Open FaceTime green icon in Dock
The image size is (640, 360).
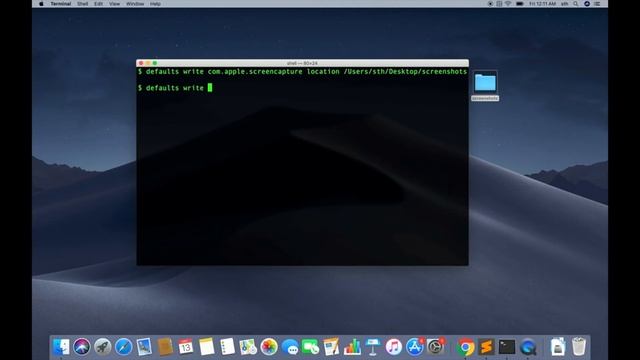[311, 347]
